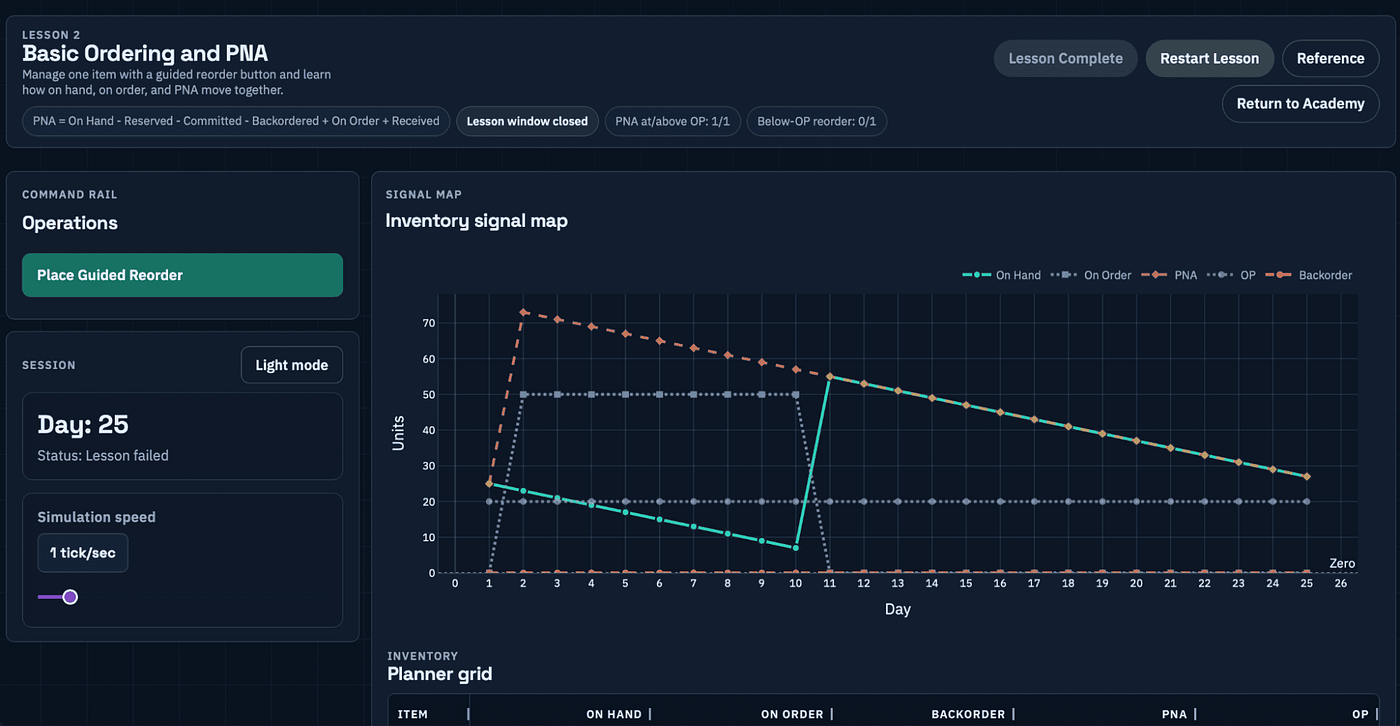This screenshot has height=726, width=1400.
Task: Click the Place Guided Reorder button
Action: click(x=182, y=275)
